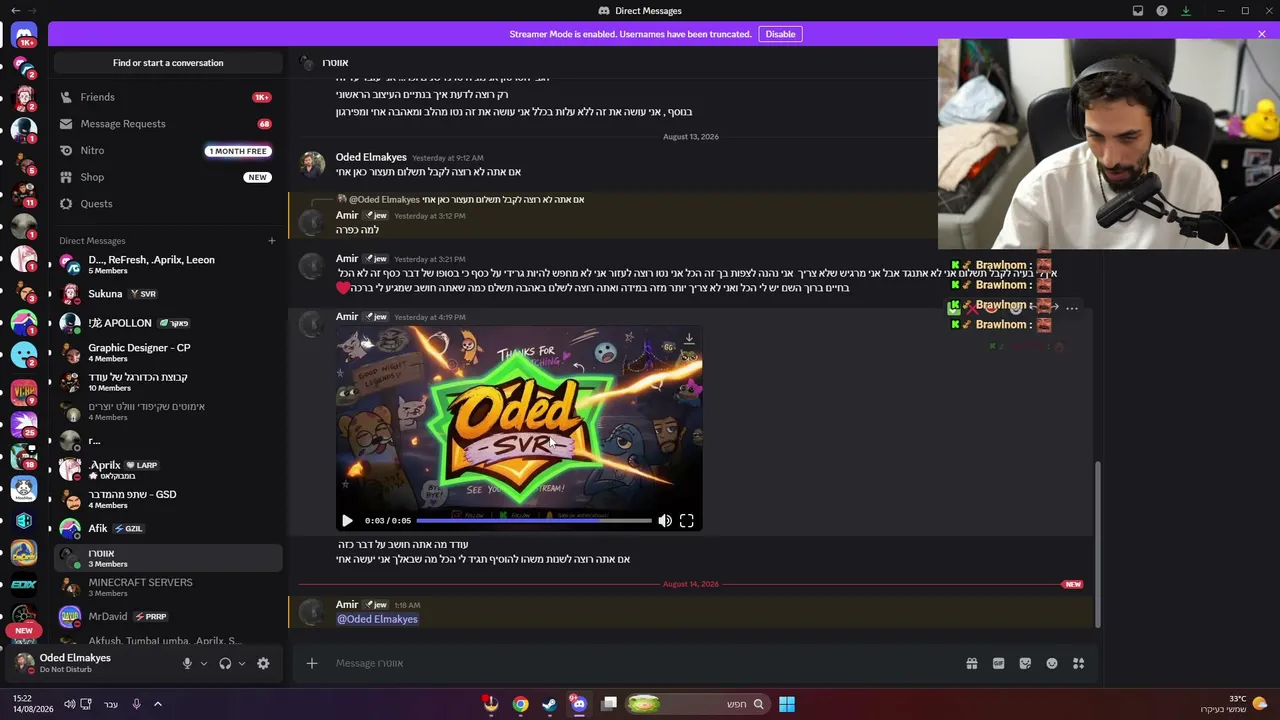Open the MrDavid conversation
The width and height of the screenshot is (1280, 720).
click(x=166, y=616)
